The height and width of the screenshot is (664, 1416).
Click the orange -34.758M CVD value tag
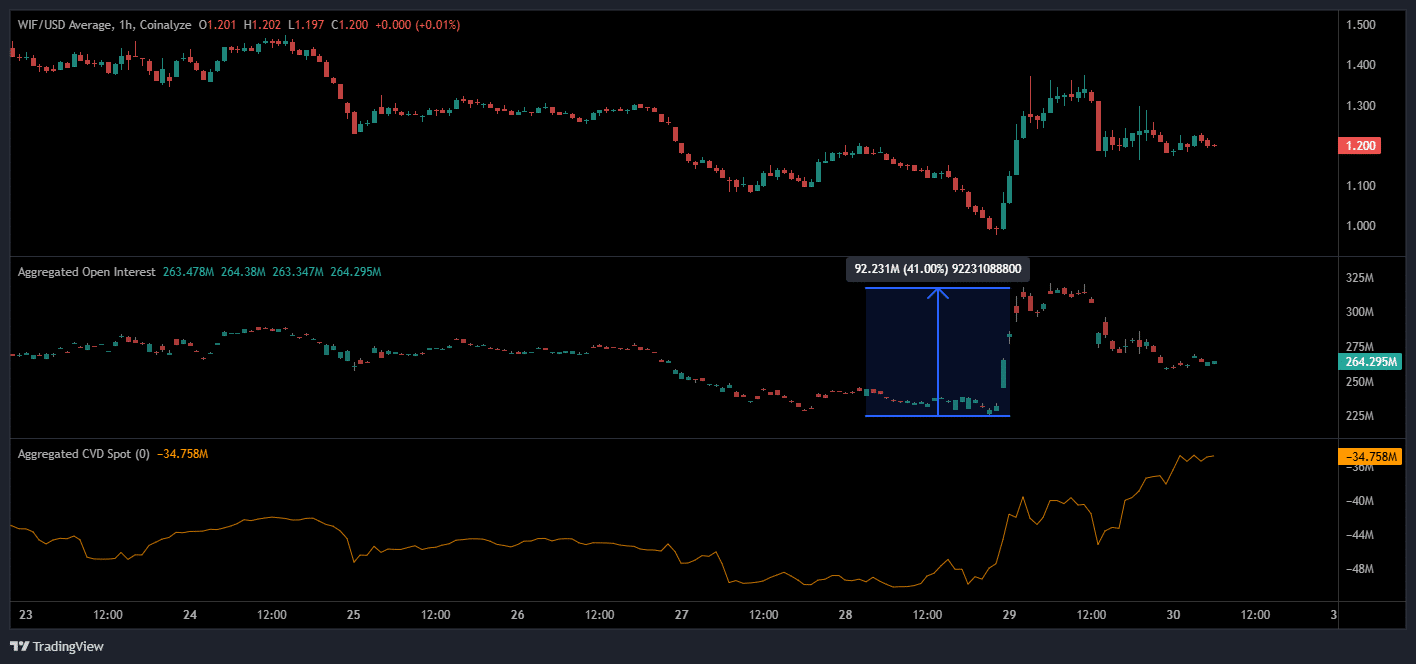point(1369,457)
